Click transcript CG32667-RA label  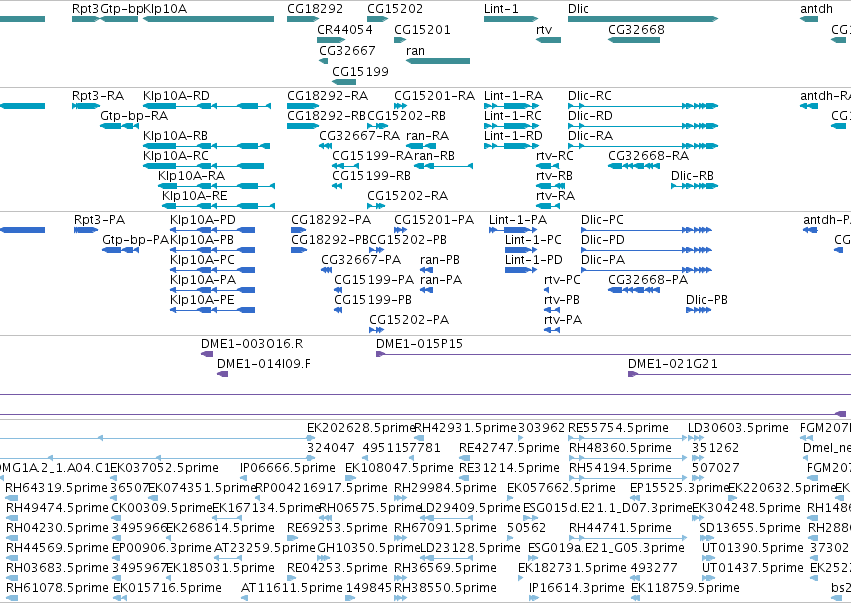(x=359, y=136)
